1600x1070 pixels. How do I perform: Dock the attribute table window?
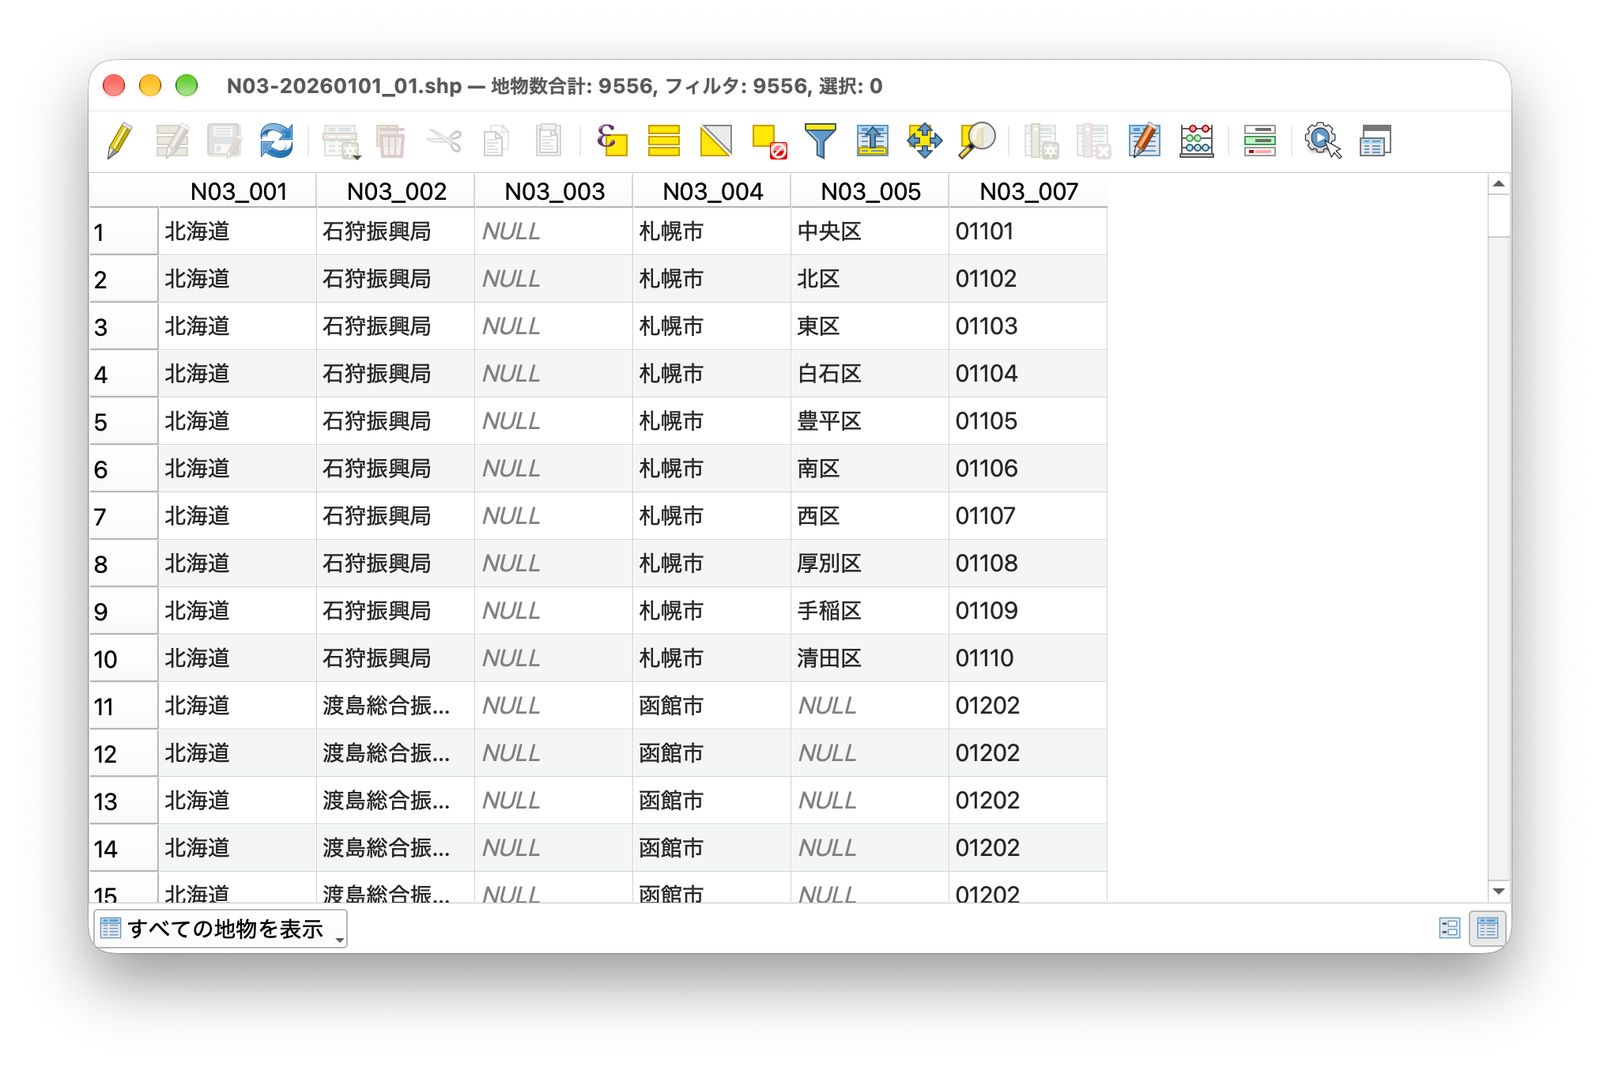click(1375, 141)
